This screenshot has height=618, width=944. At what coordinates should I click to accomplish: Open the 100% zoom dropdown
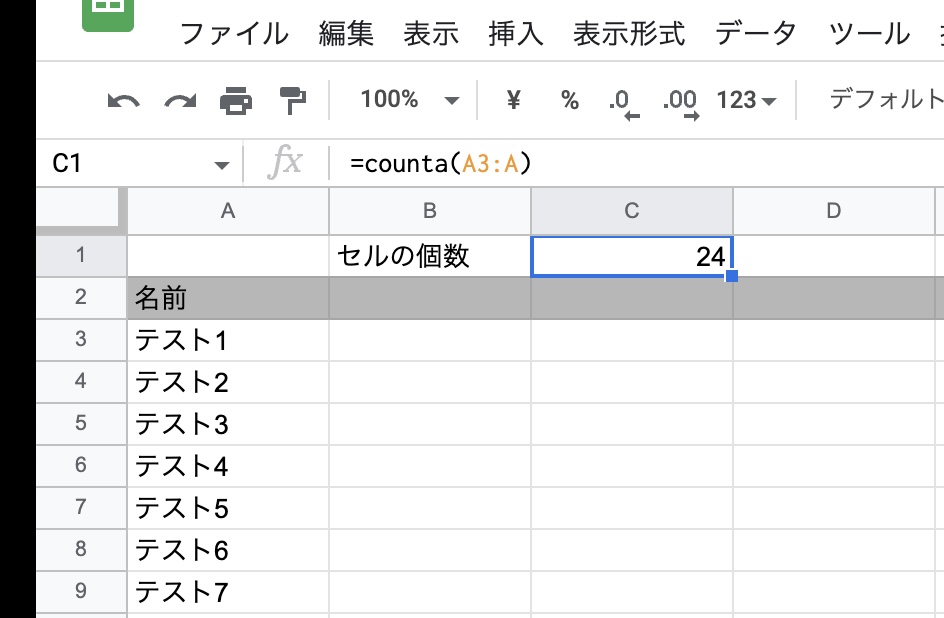[409, 100]
